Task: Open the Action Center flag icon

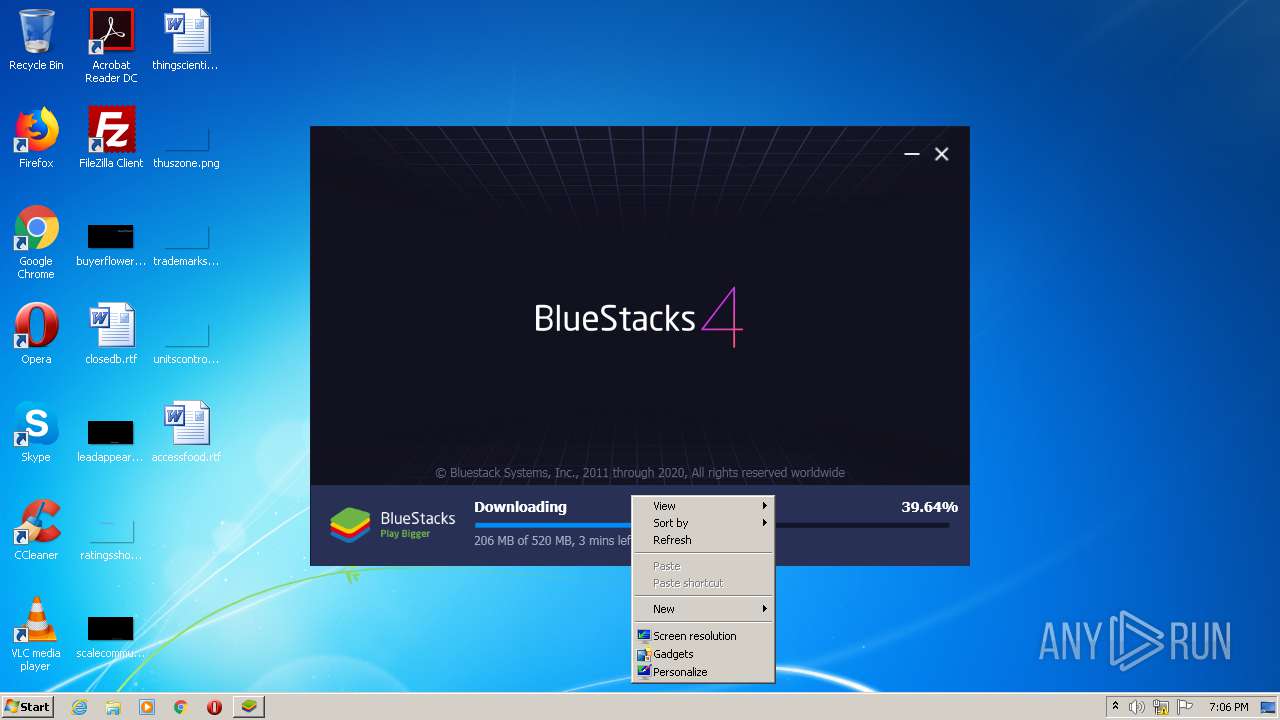Action: pos(1185,707)
